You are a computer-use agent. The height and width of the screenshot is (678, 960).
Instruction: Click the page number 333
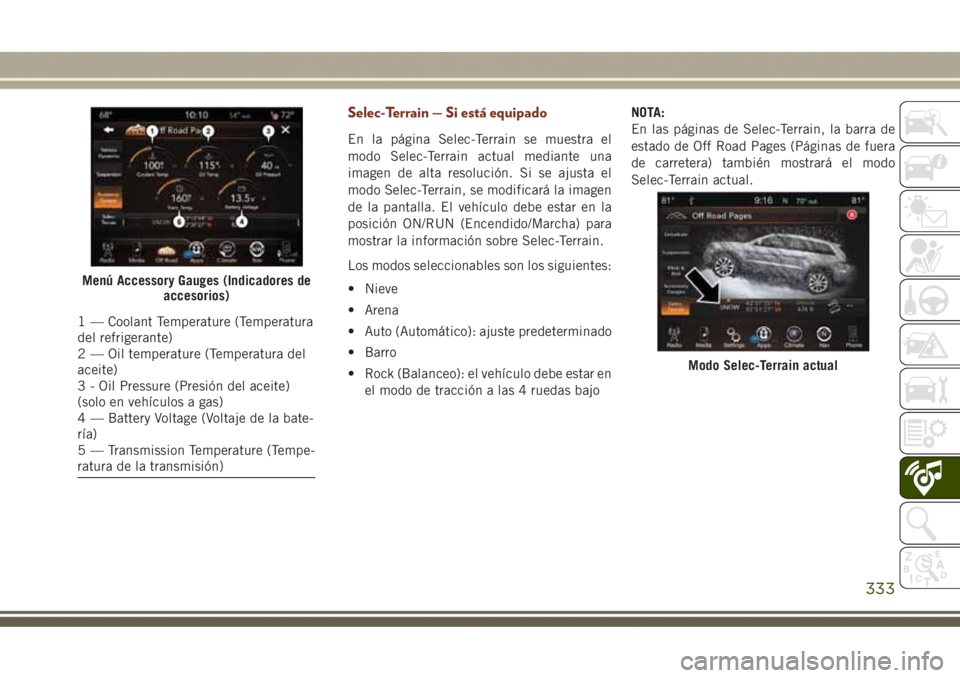[x=880, y=589]
